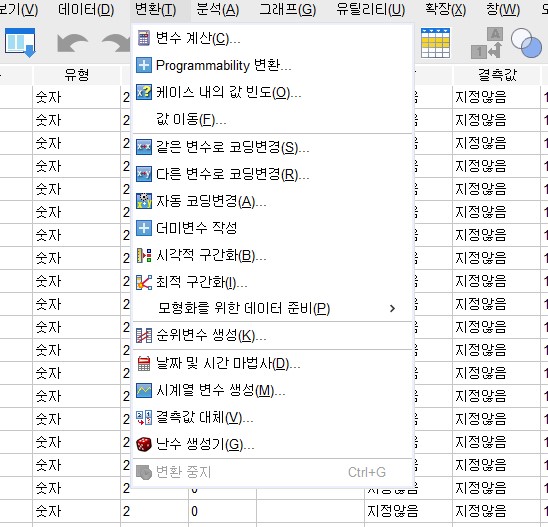Click the dialog recall toolbar icon
Viewport: 548px width, 527px height.
click(x=20, y=43)
